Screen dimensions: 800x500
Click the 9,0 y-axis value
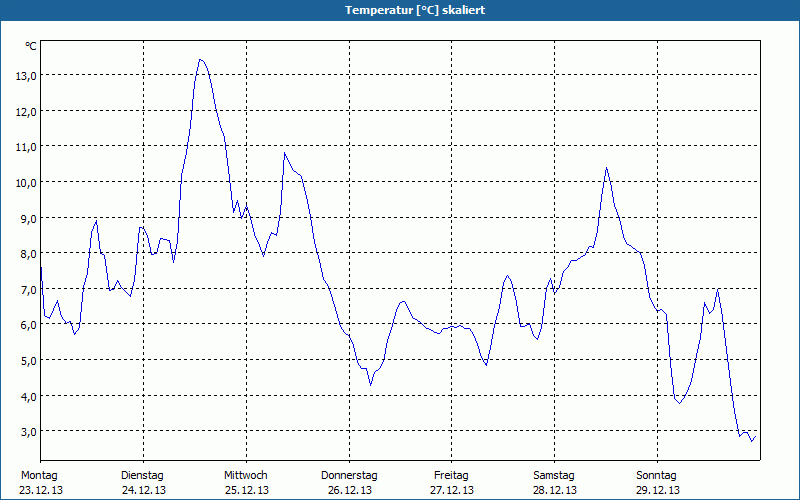[x=29, y=218]
